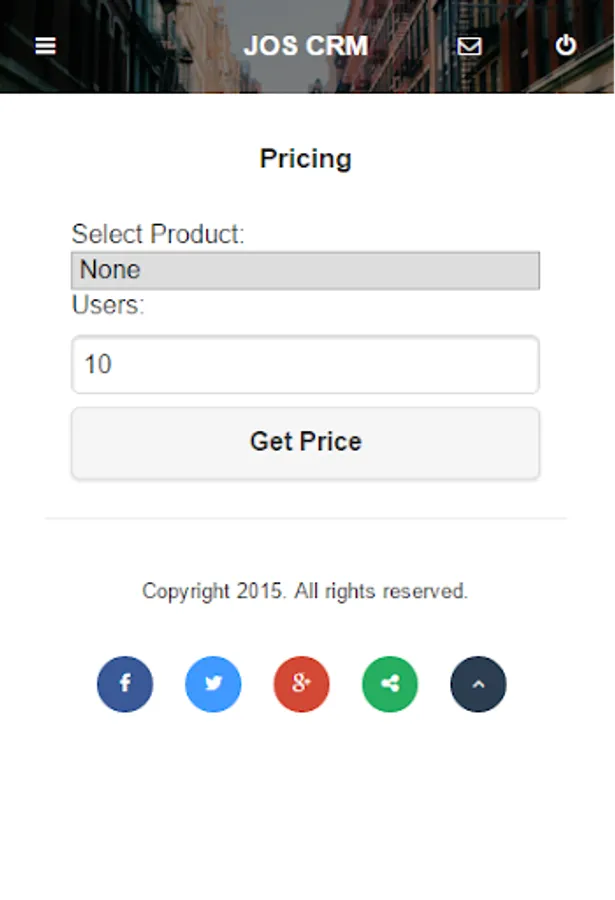The width and height of the screenshot is (615, 900).
Task: Click the Copyright 2015 footer text
Action: pos(305,591)
